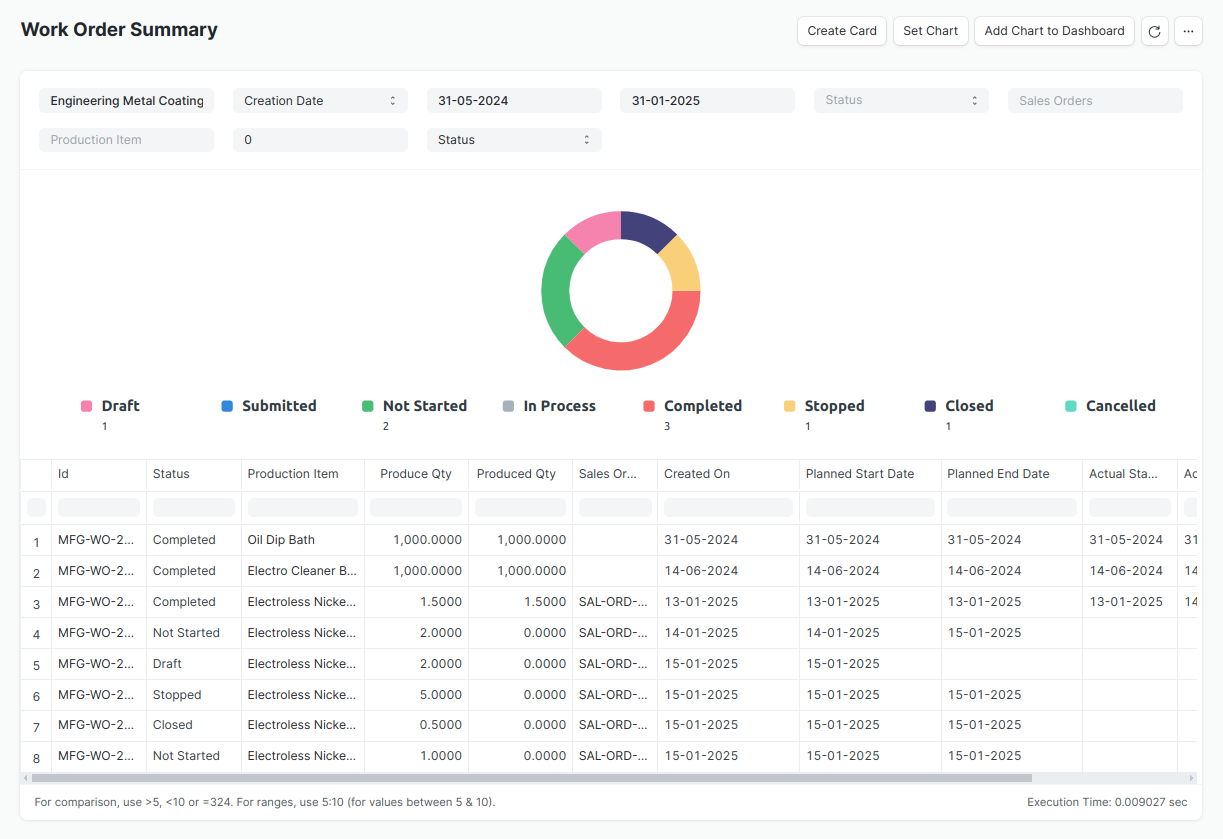Click the Draft status cell in row 5
The height and width of the screenshot is (839, 1223).
click(x=194, y=664)
